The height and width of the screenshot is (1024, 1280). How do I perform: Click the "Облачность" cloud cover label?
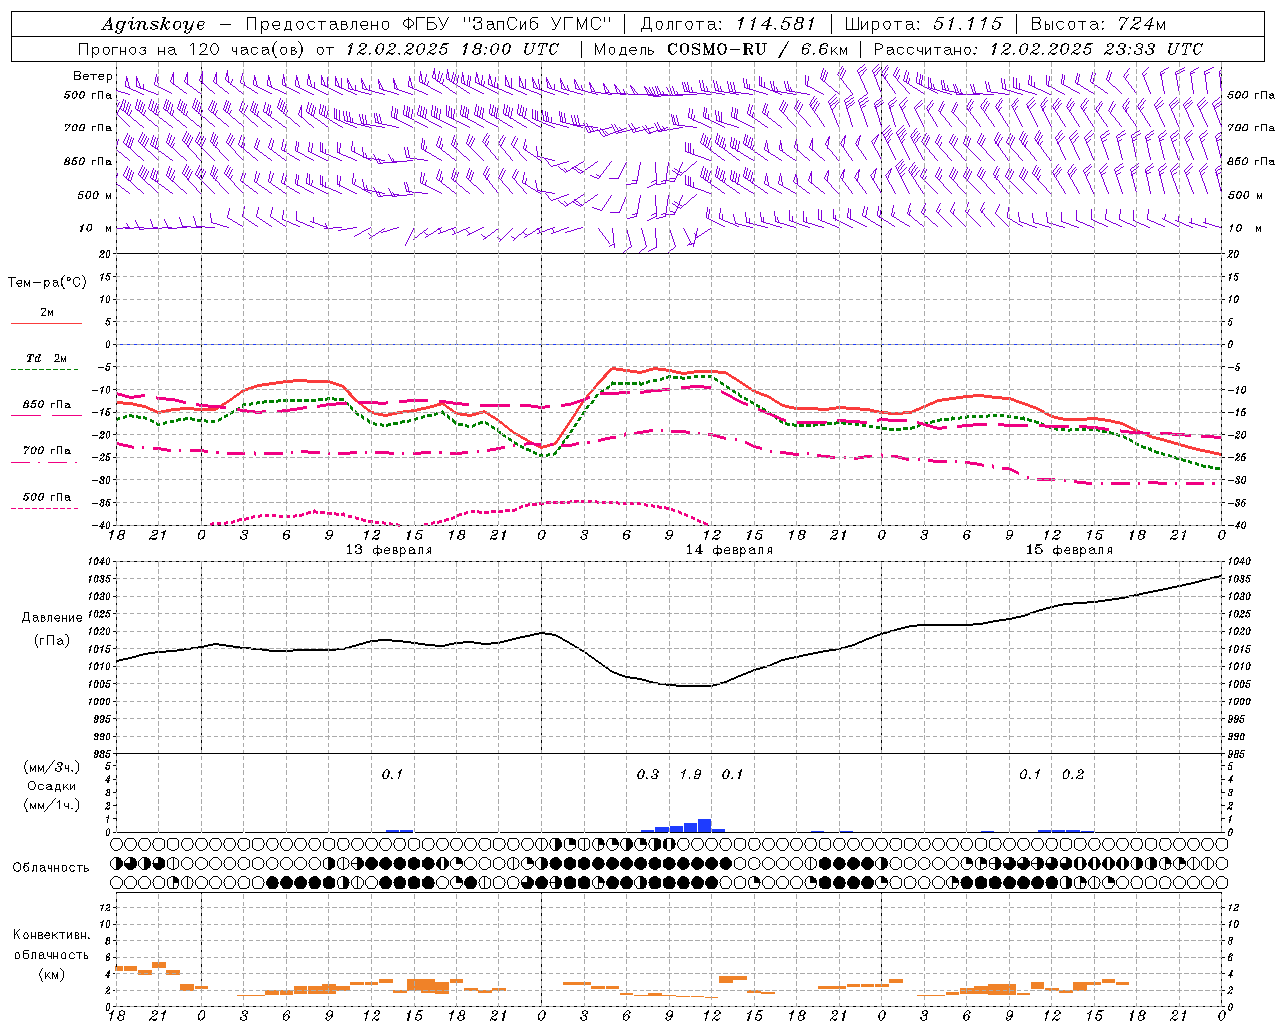coord(51,867)
